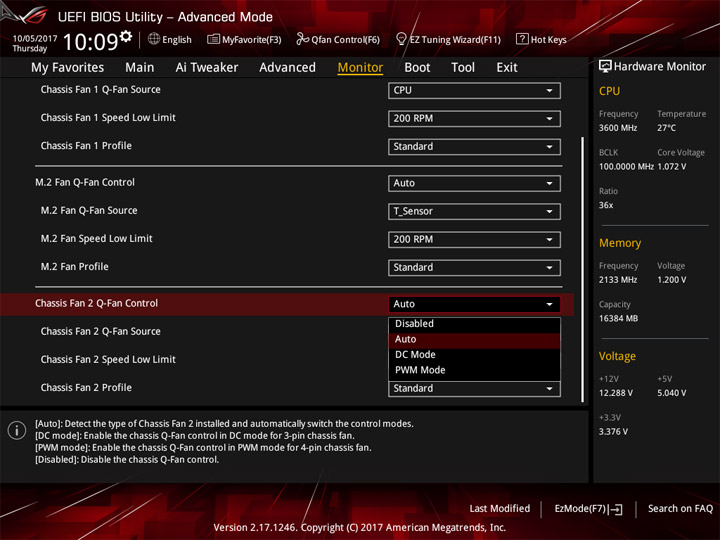Click BCLK value 100.0000 MHz
Screen dimensions: 720x540
point(626,166)
